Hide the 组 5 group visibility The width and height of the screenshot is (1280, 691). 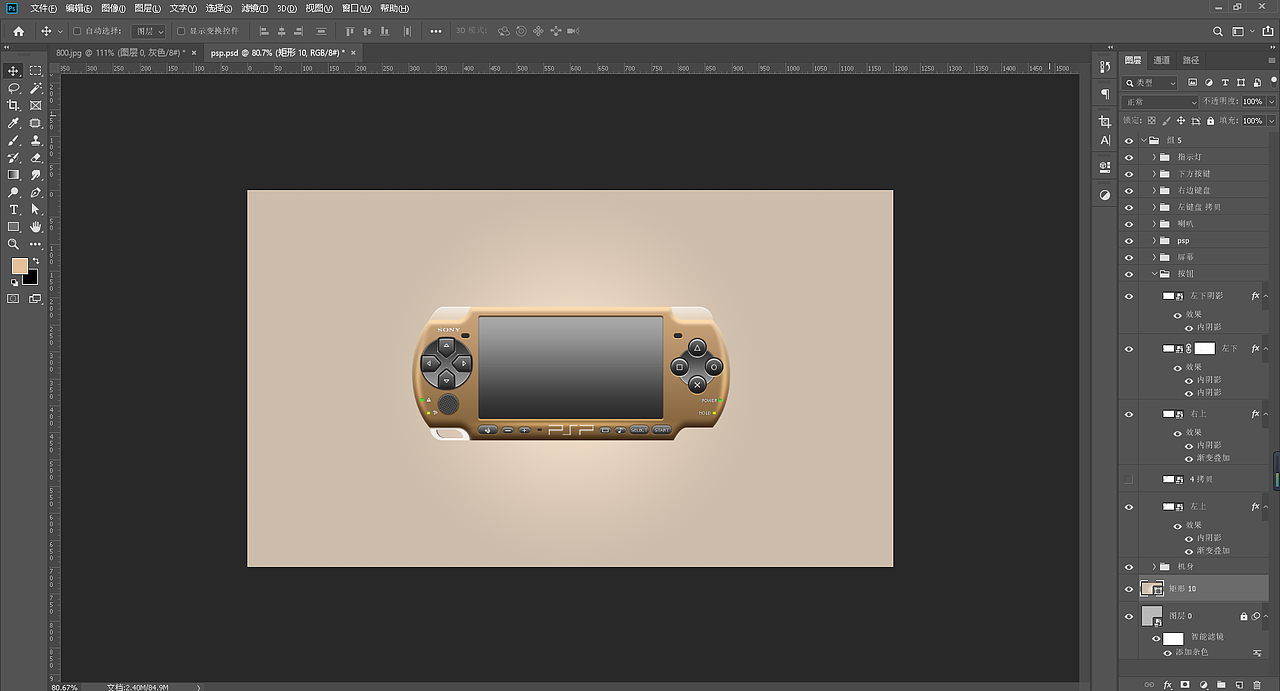click(1129, 141)
